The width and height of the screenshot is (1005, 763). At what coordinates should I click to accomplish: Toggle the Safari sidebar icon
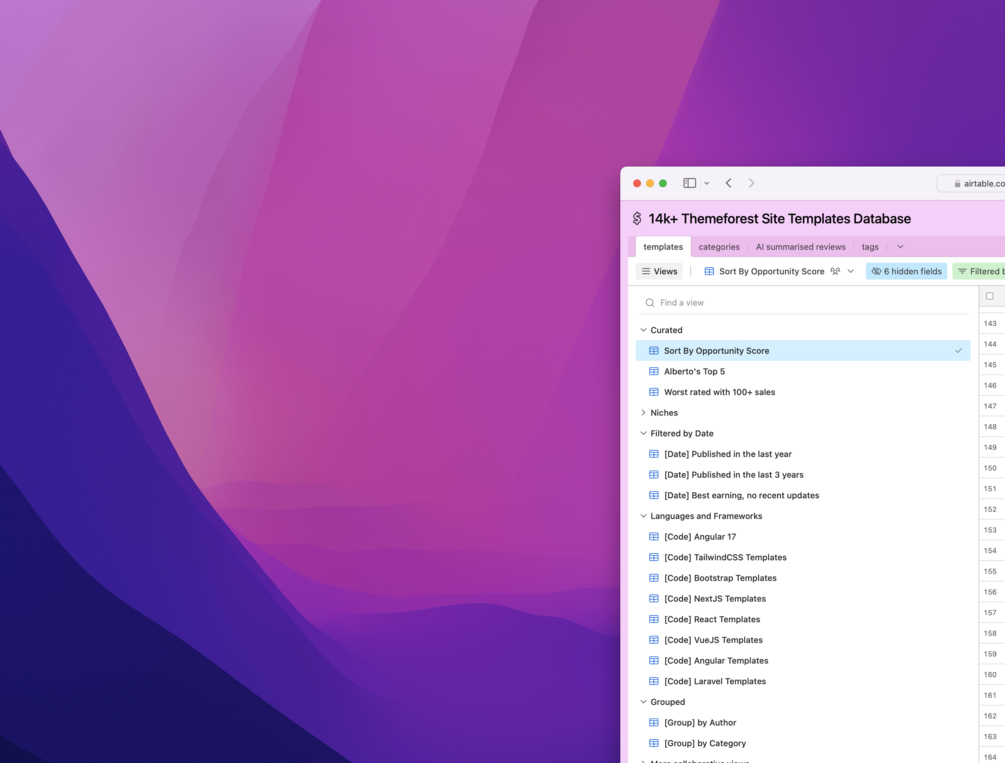(690, 183)
